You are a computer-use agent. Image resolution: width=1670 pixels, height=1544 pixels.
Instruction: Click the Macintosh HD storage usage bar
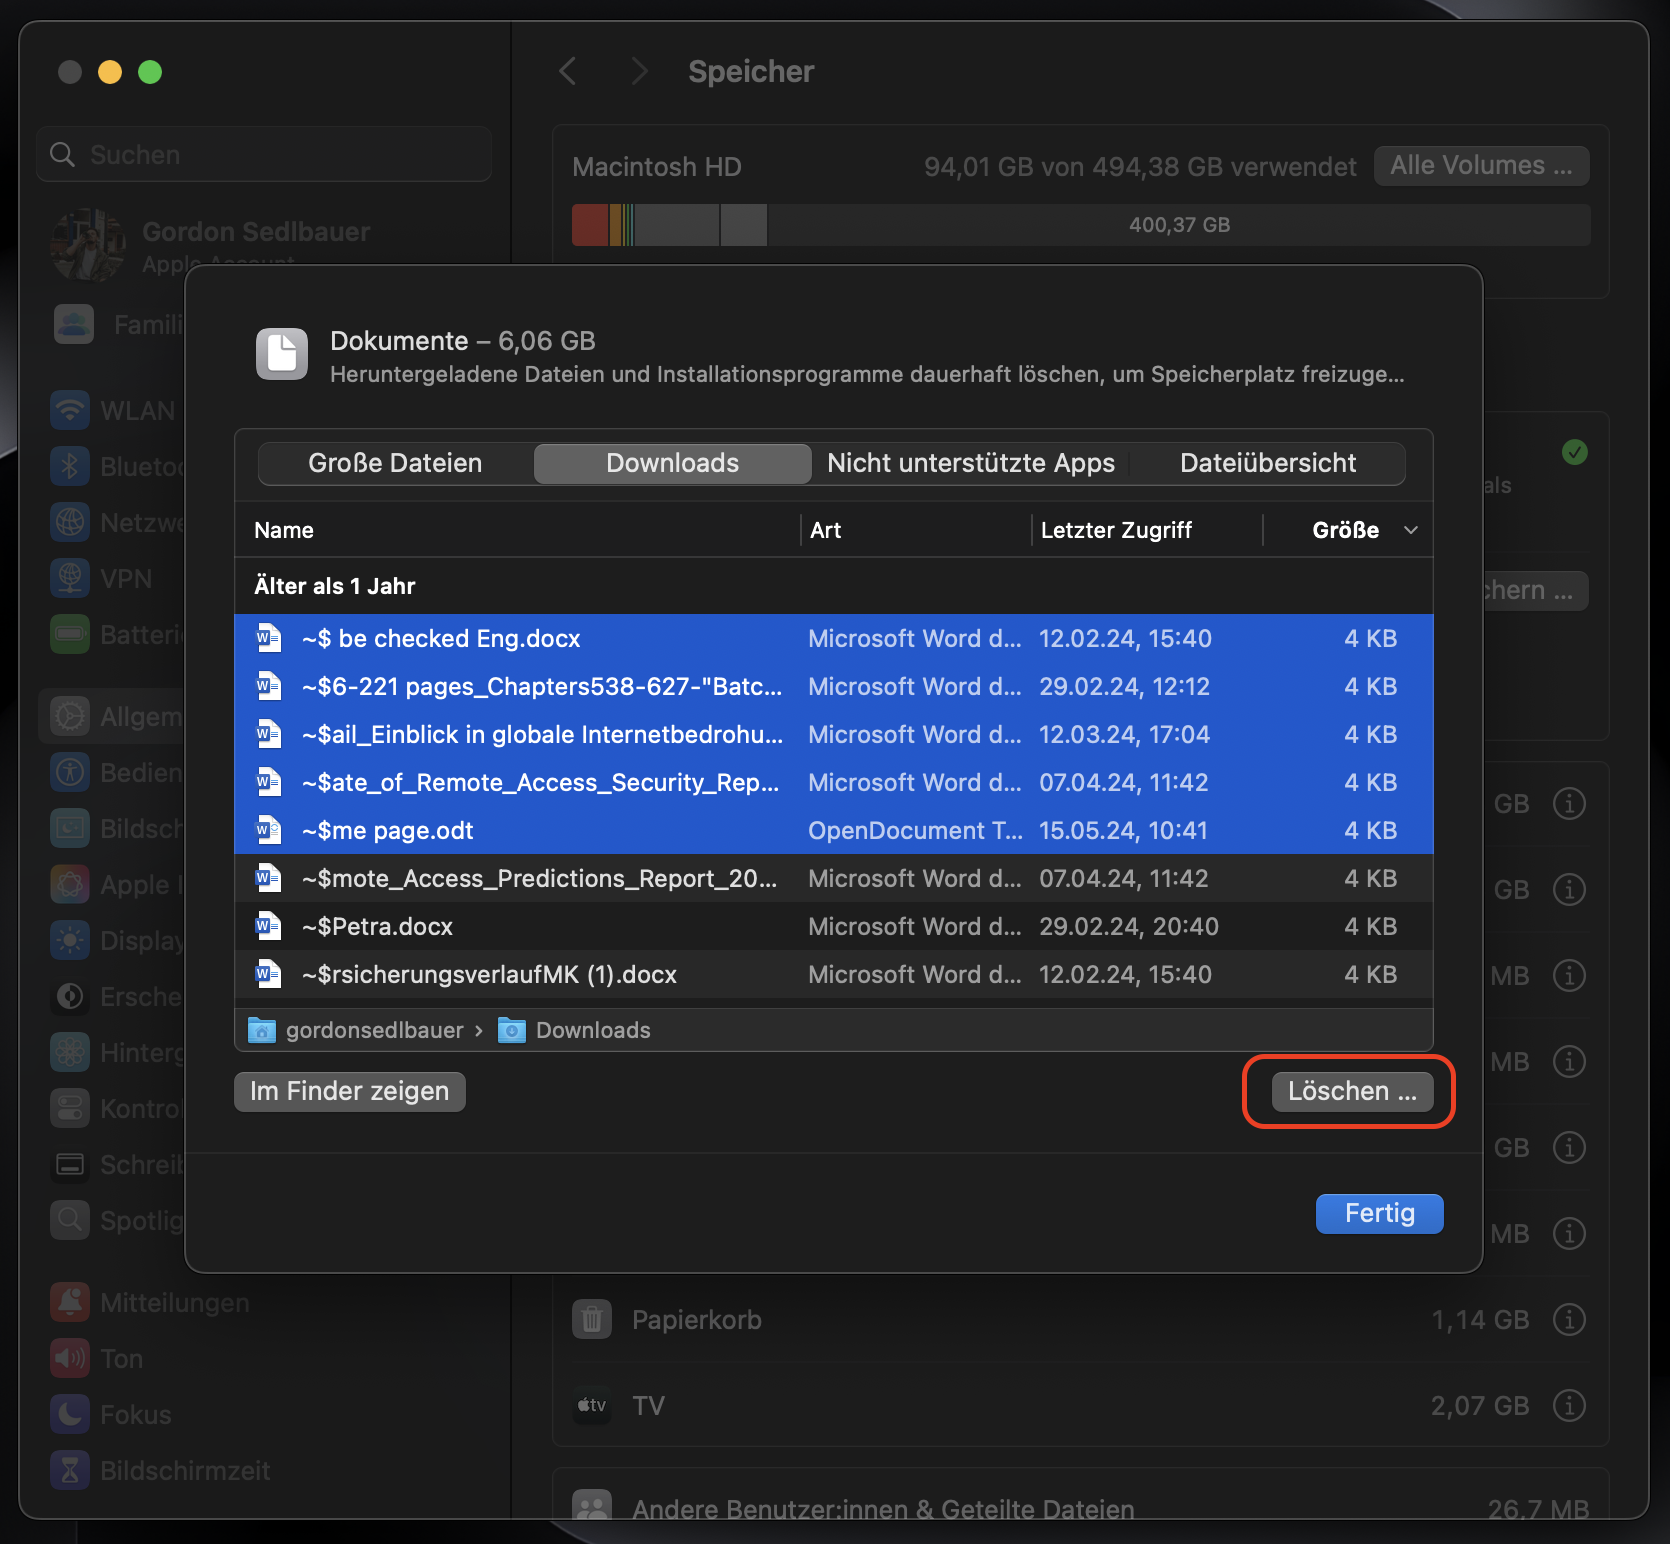coord(1080,225)
